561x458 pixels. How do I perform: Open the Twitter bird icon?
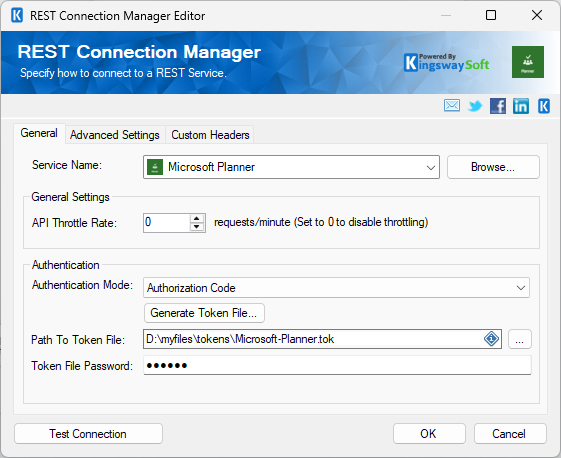click(475, 106)
